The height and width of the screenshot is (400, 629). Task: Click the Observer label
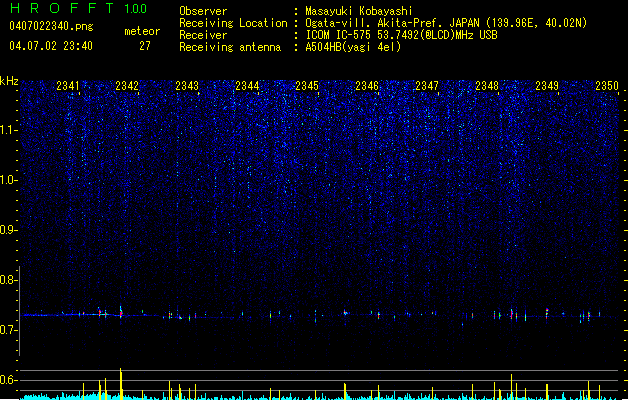(203, 11)
